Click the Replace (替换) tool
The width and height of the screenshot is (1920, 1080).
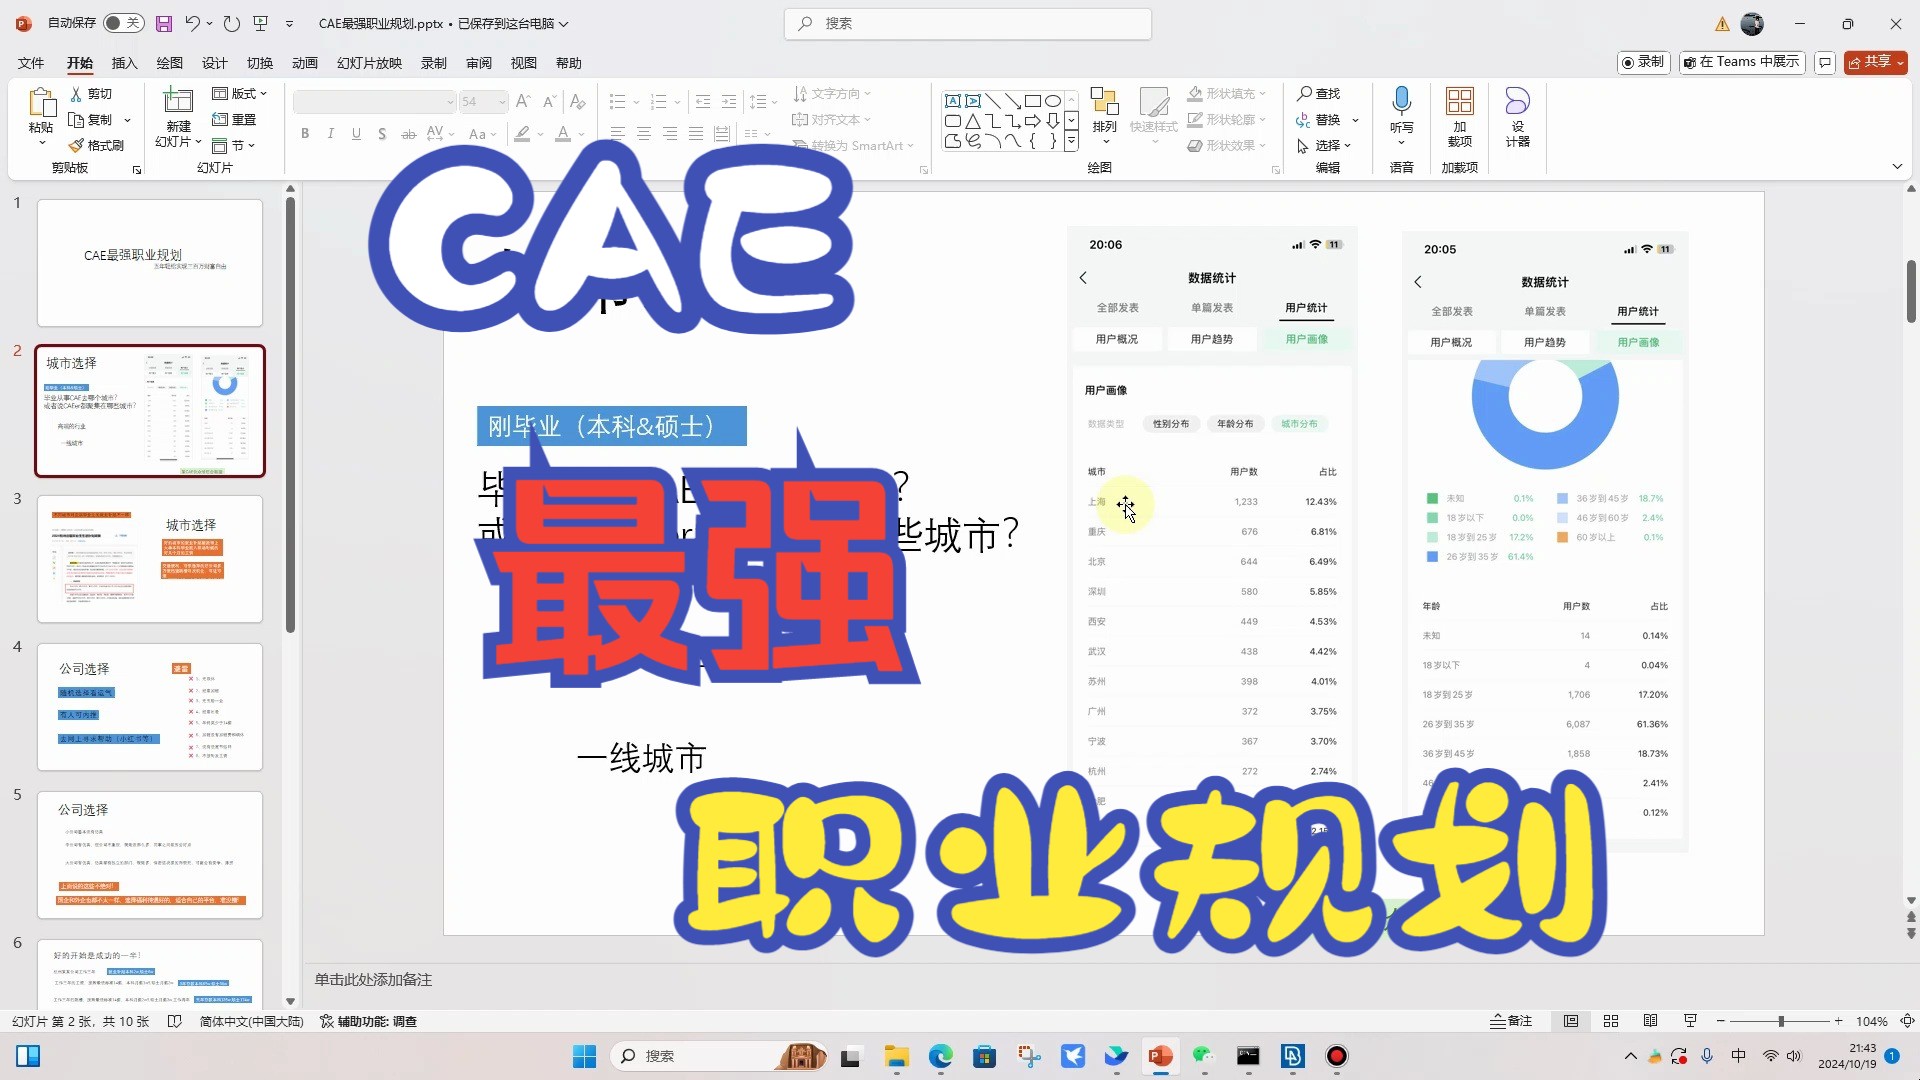coord(1319,119)
